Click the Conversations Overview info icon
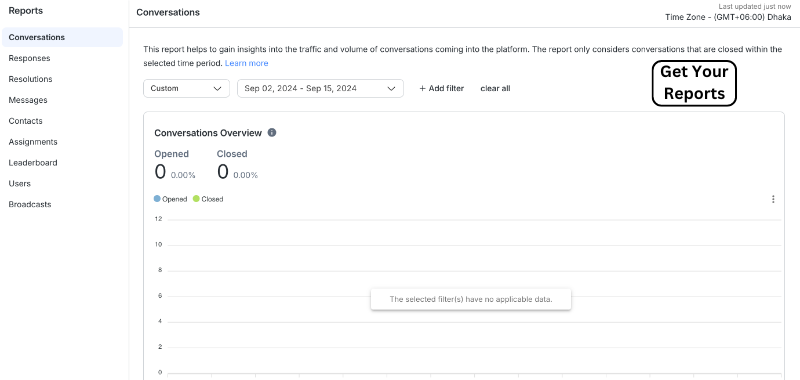The image size is (800, 380). coord(272,133)
